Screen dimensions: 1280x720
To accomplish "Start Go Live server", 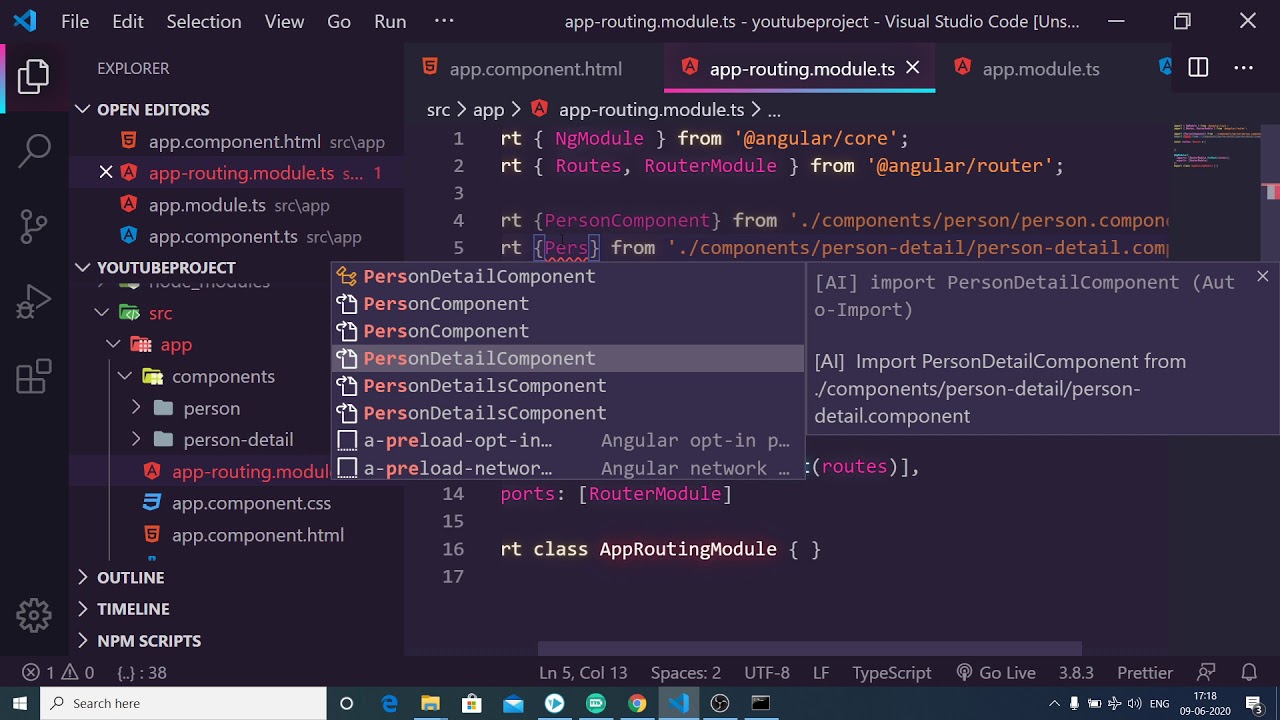I will click(x=995, y=673).
